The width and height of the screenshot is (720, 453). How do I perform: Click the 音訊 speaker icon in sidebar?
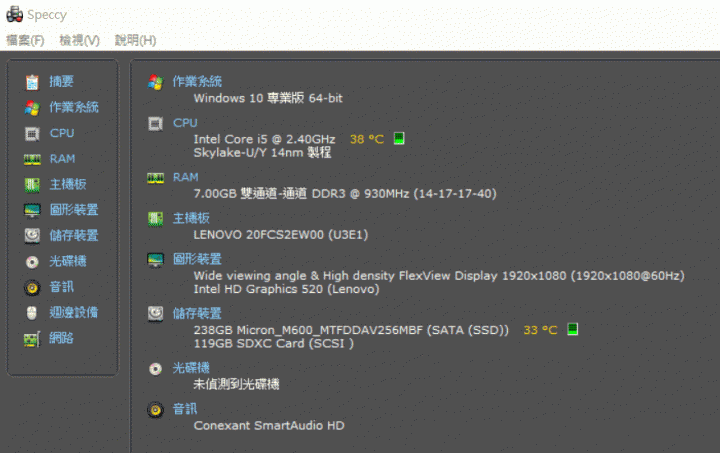32,287
